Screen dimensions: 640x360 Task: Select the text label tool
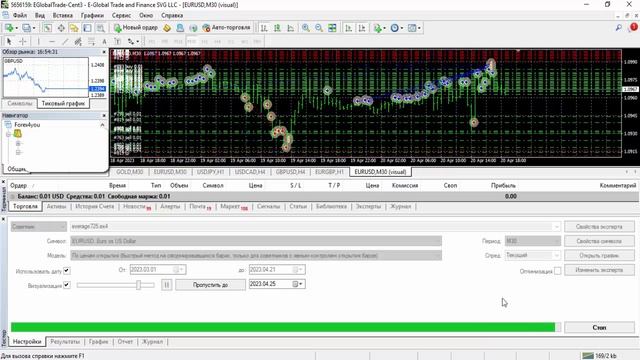[118, 41]
